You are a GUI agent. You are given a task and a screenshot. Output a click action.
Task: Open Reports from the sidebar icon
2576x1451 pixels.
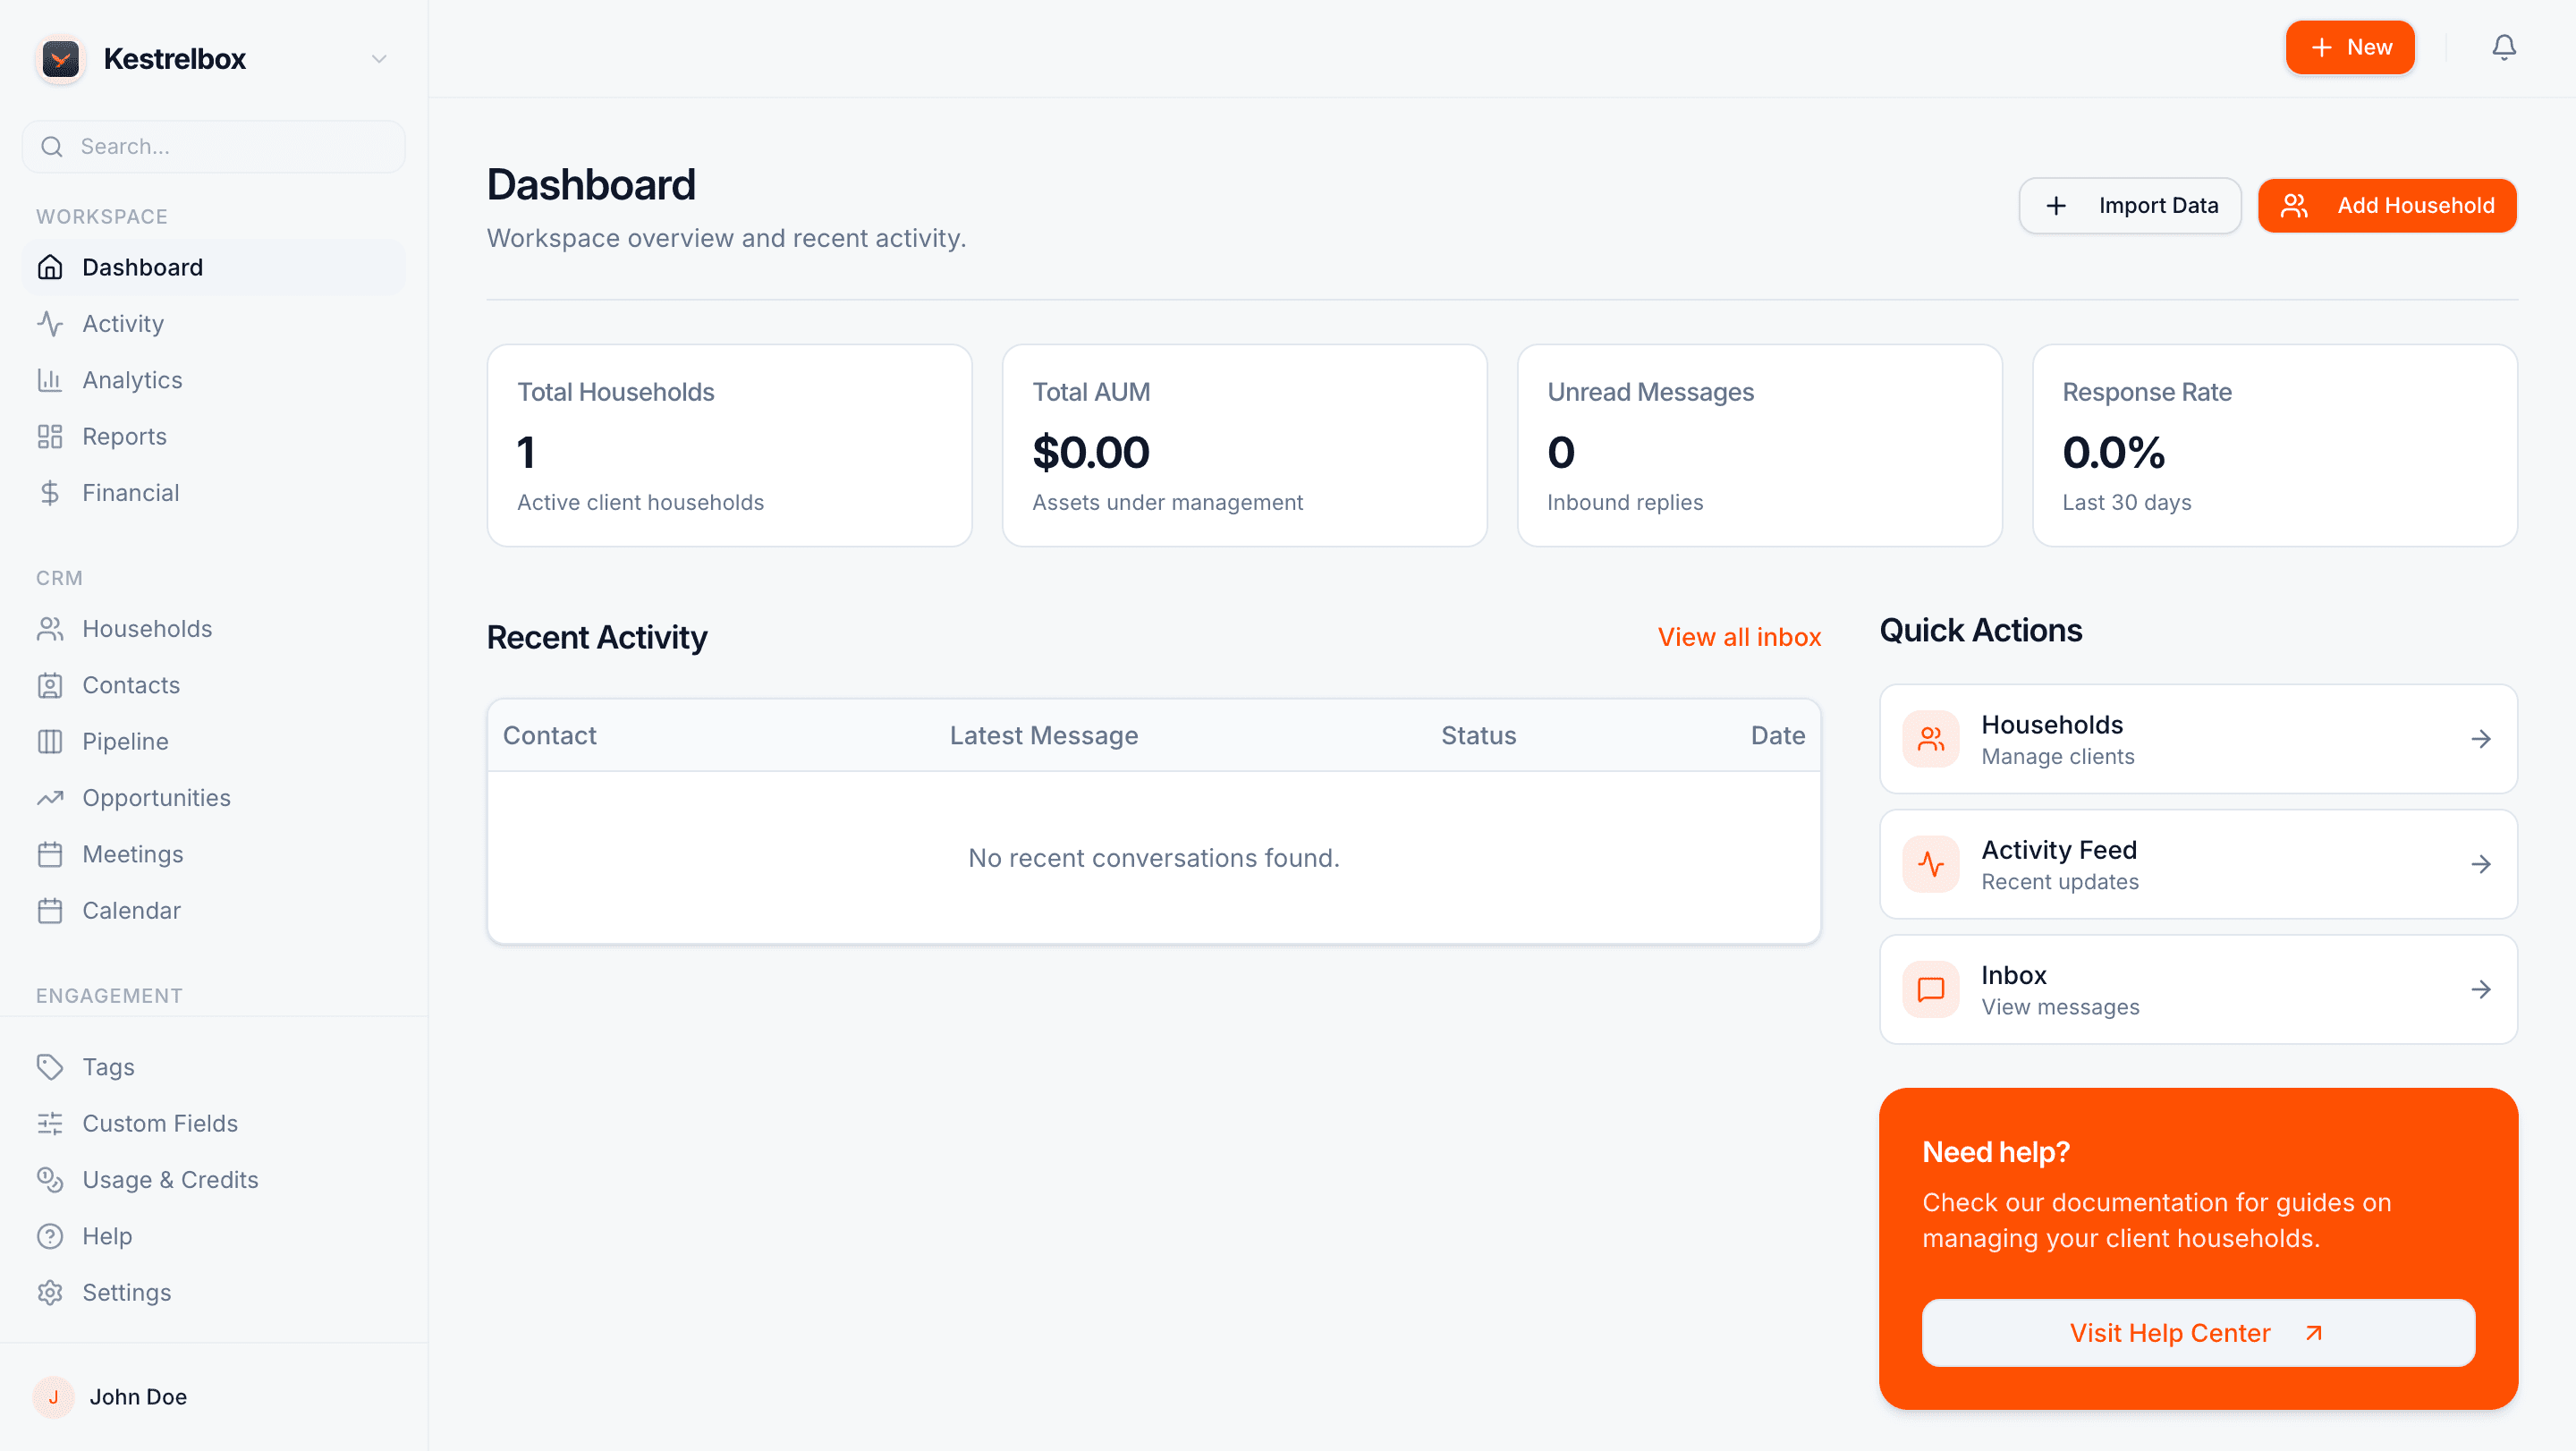click(51, 436)
